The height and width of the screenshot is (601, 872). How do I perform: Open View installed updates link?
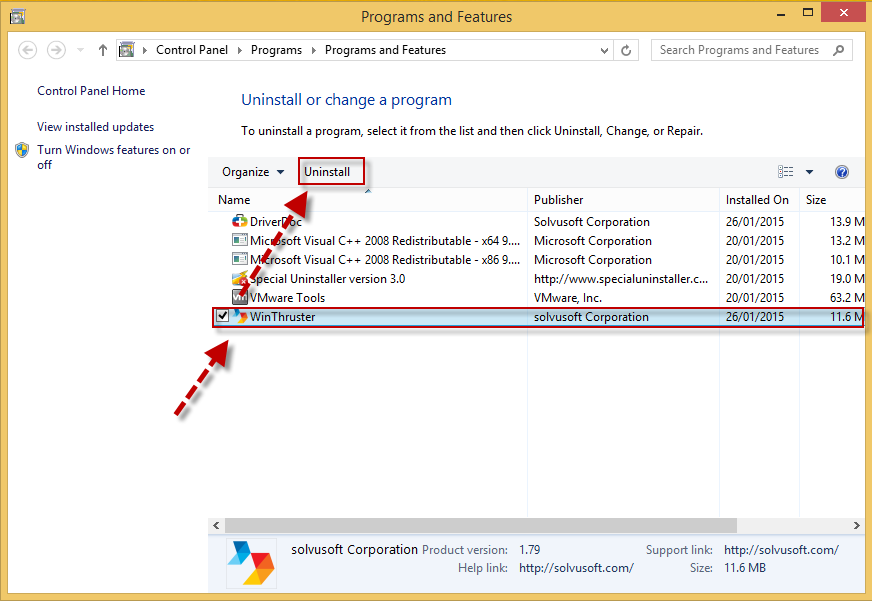point(96,127)
